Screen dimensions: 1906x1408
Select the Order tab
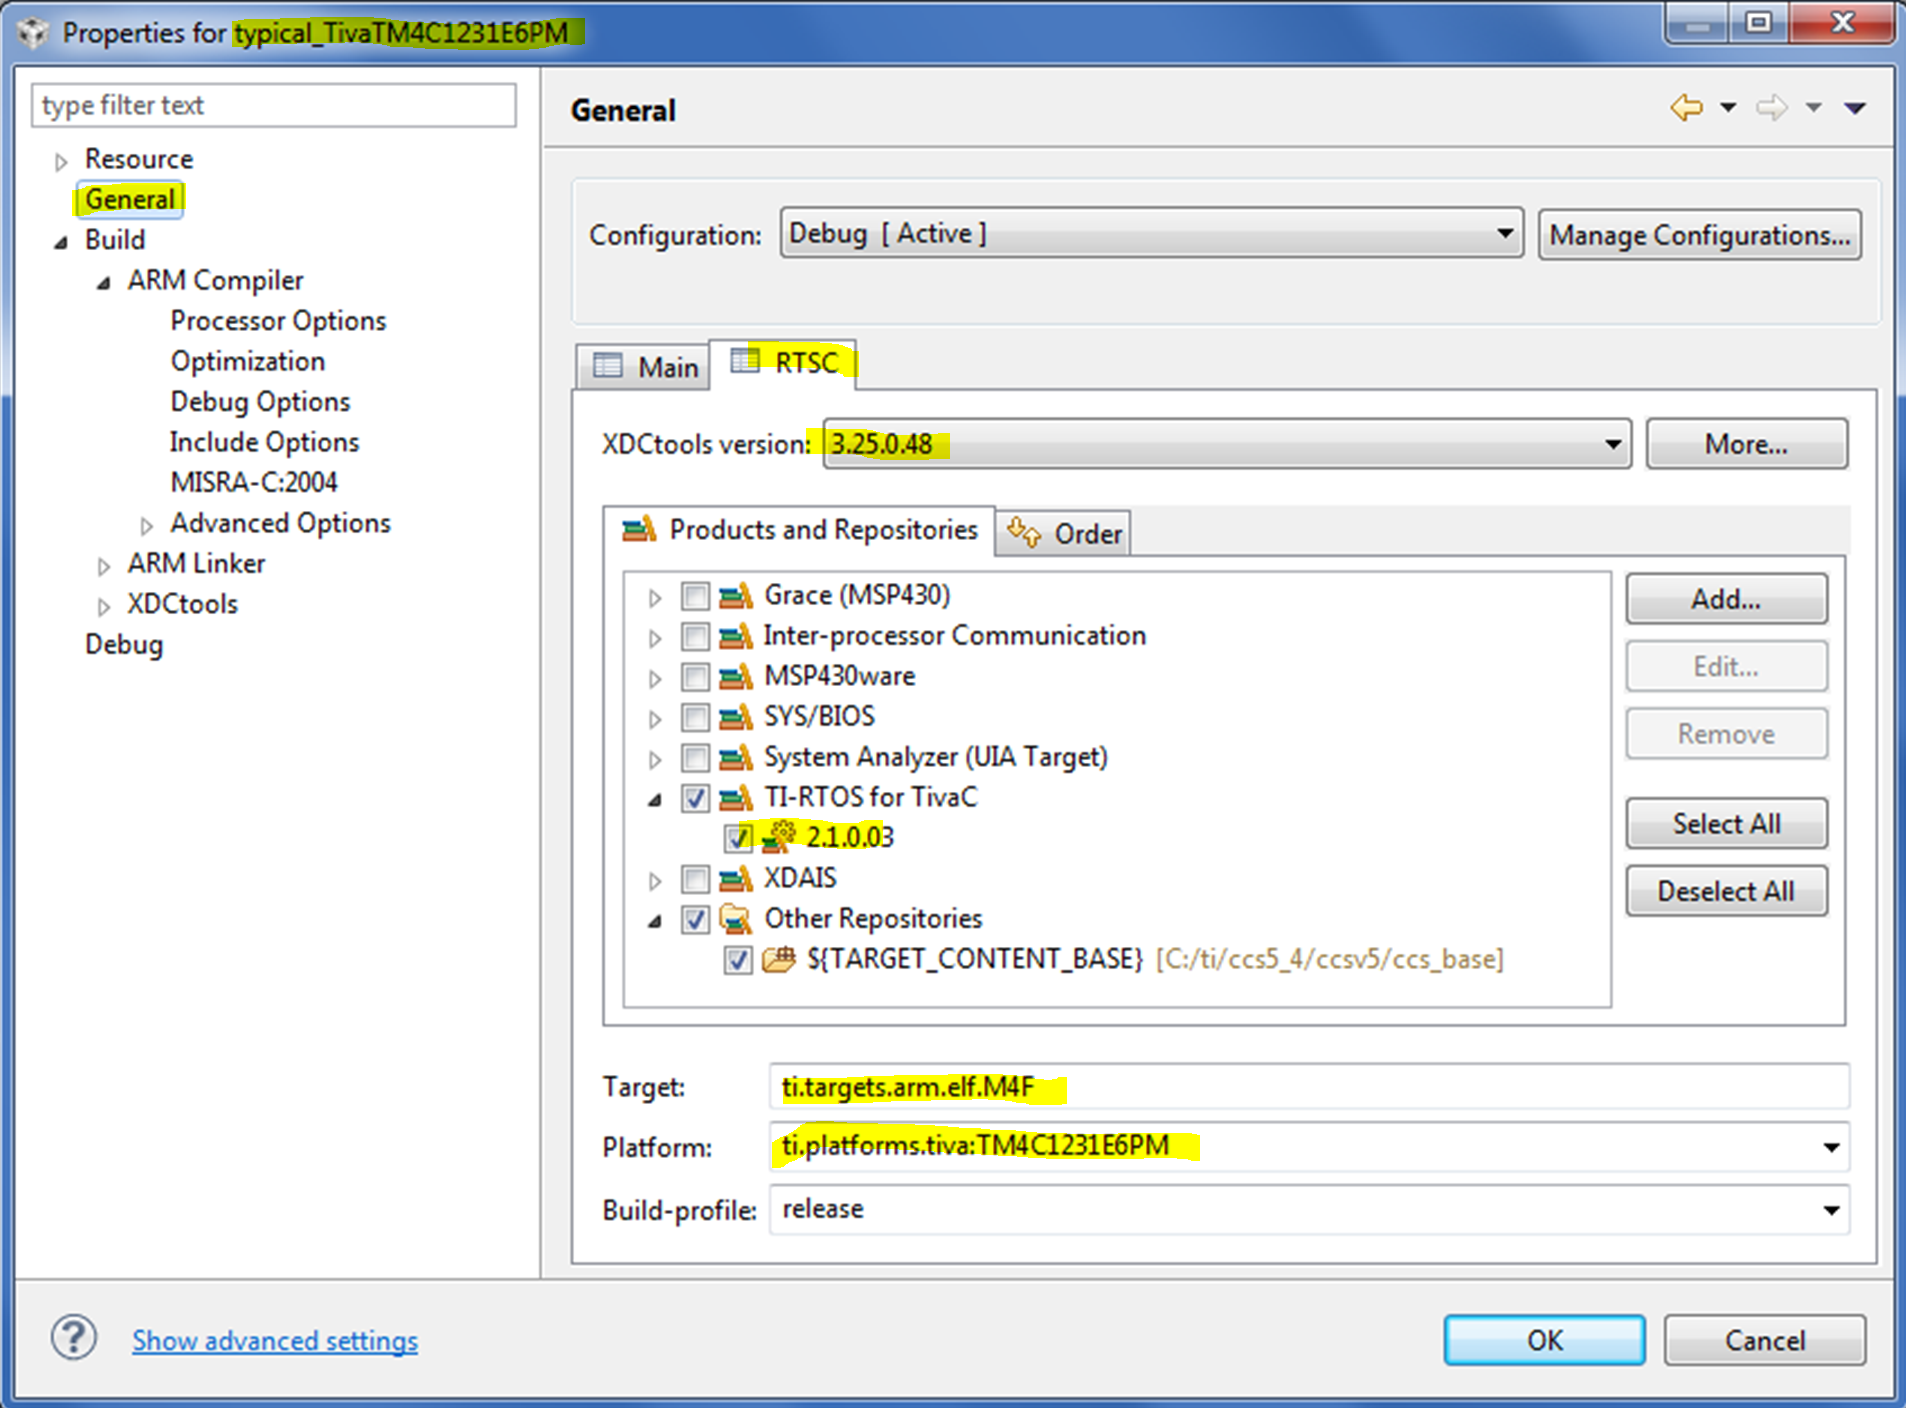(1064, 533)
